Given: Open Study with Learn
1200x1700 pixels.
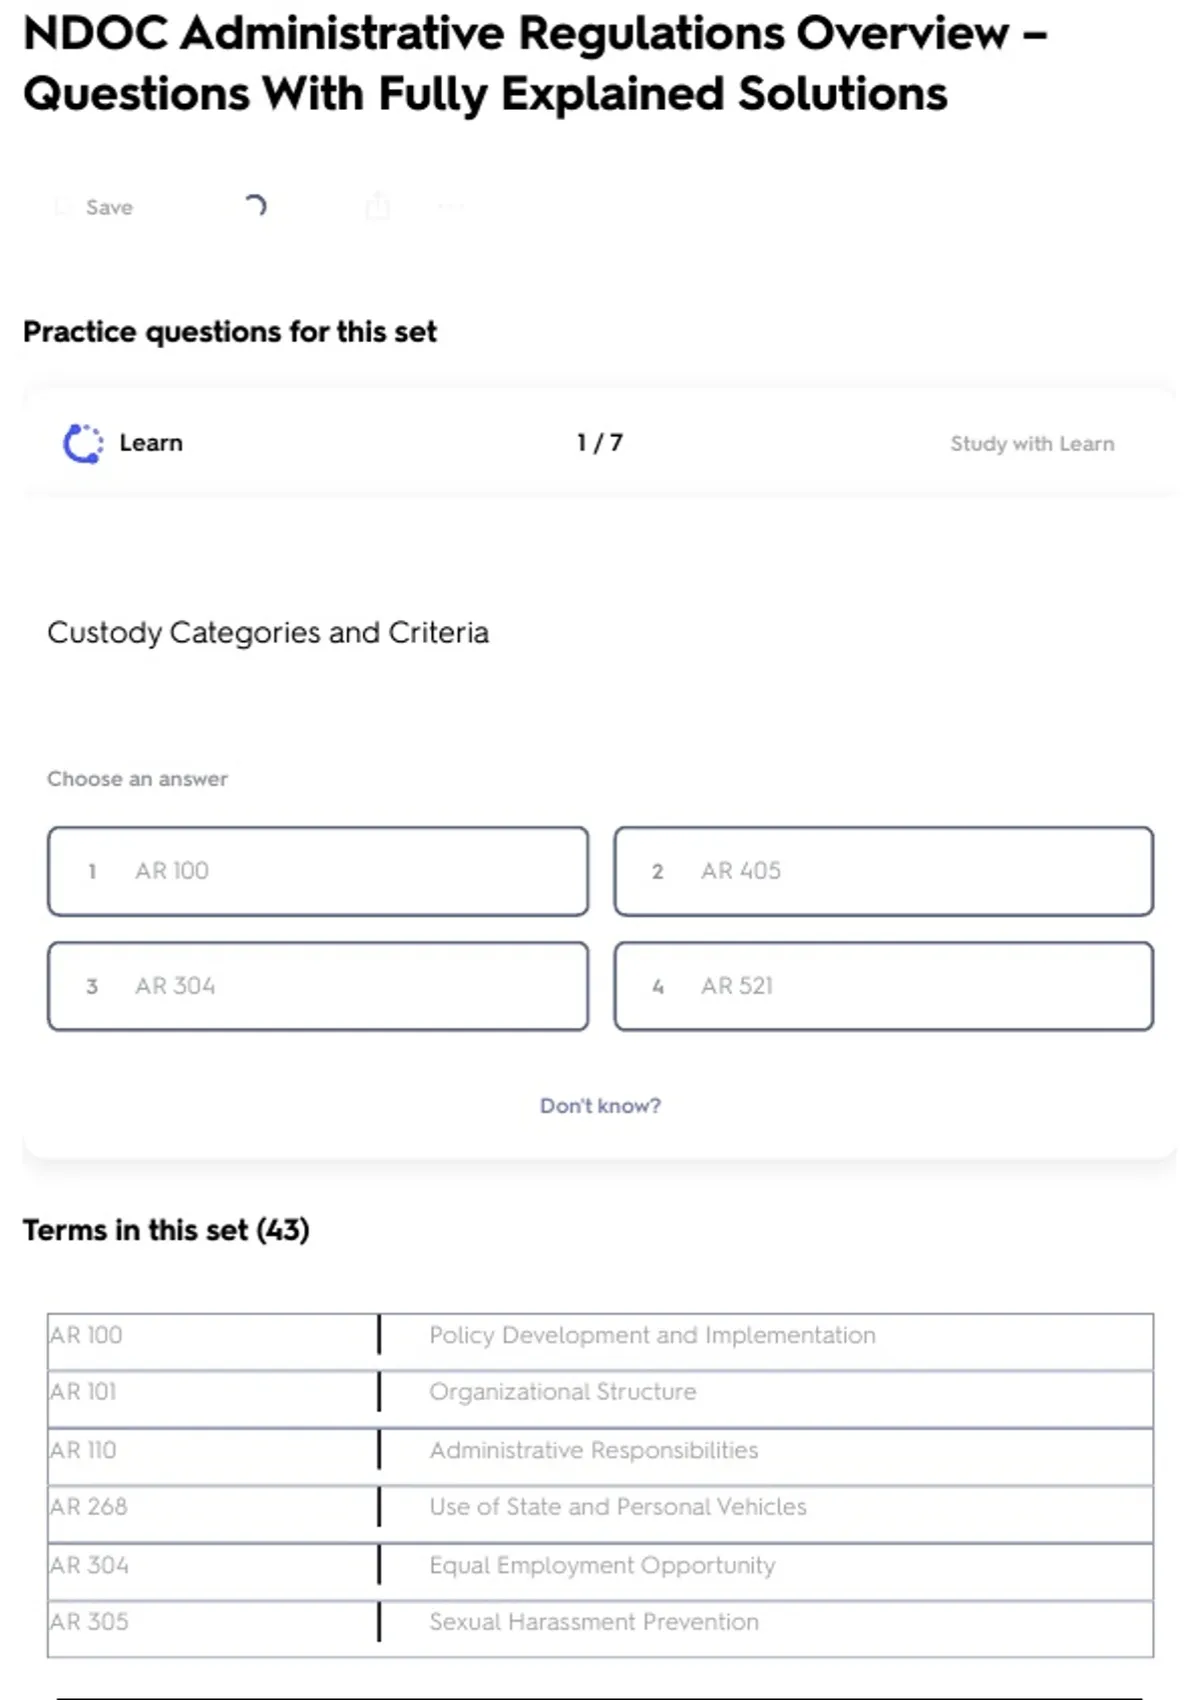Looking at the screenshot, I should pos(1031,444).
